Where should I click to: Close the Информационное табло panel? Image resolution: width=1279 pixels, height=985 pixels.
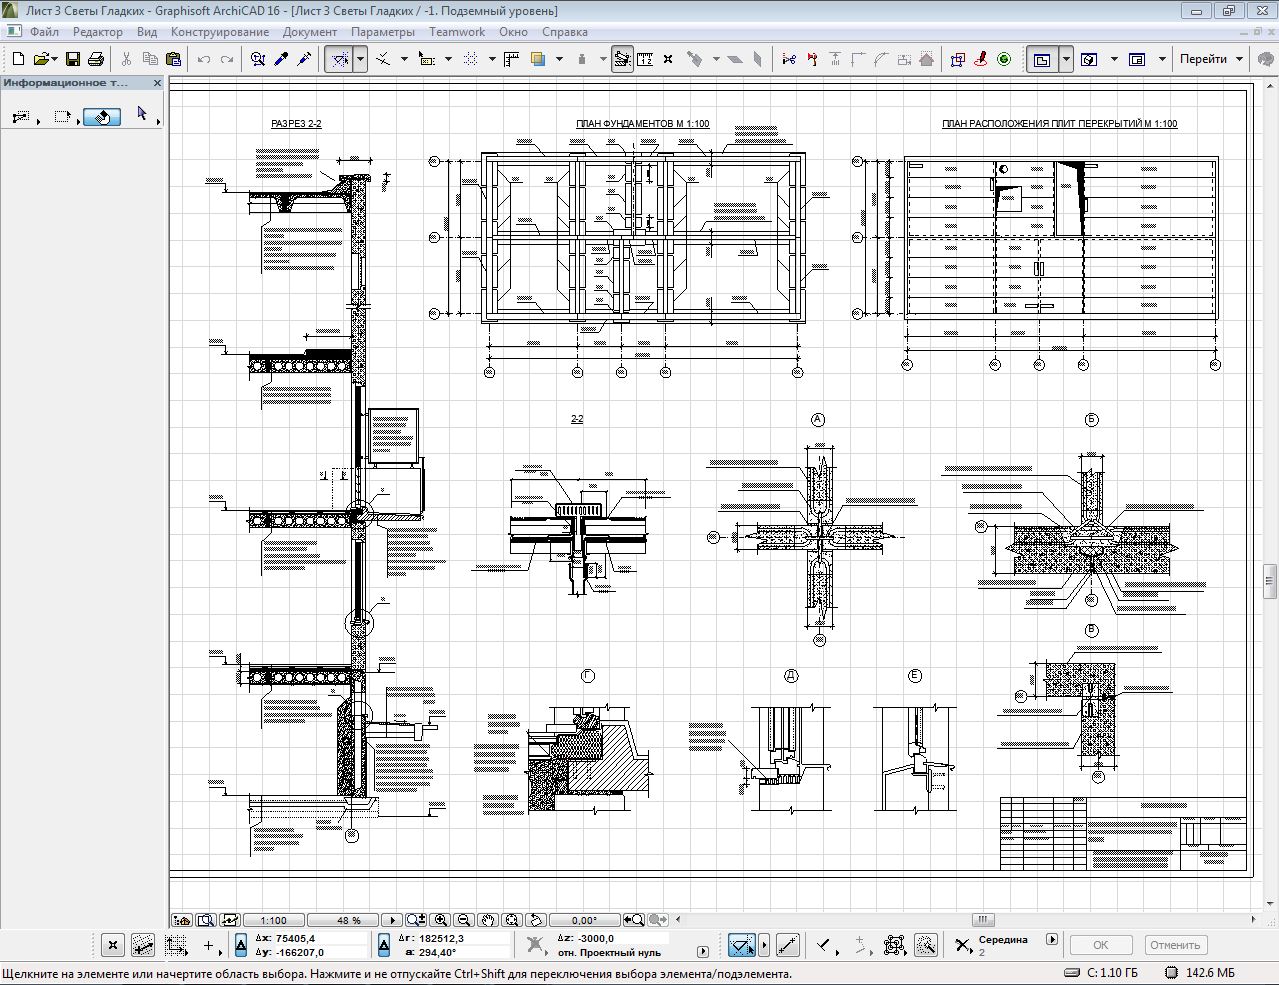point(157,83)
